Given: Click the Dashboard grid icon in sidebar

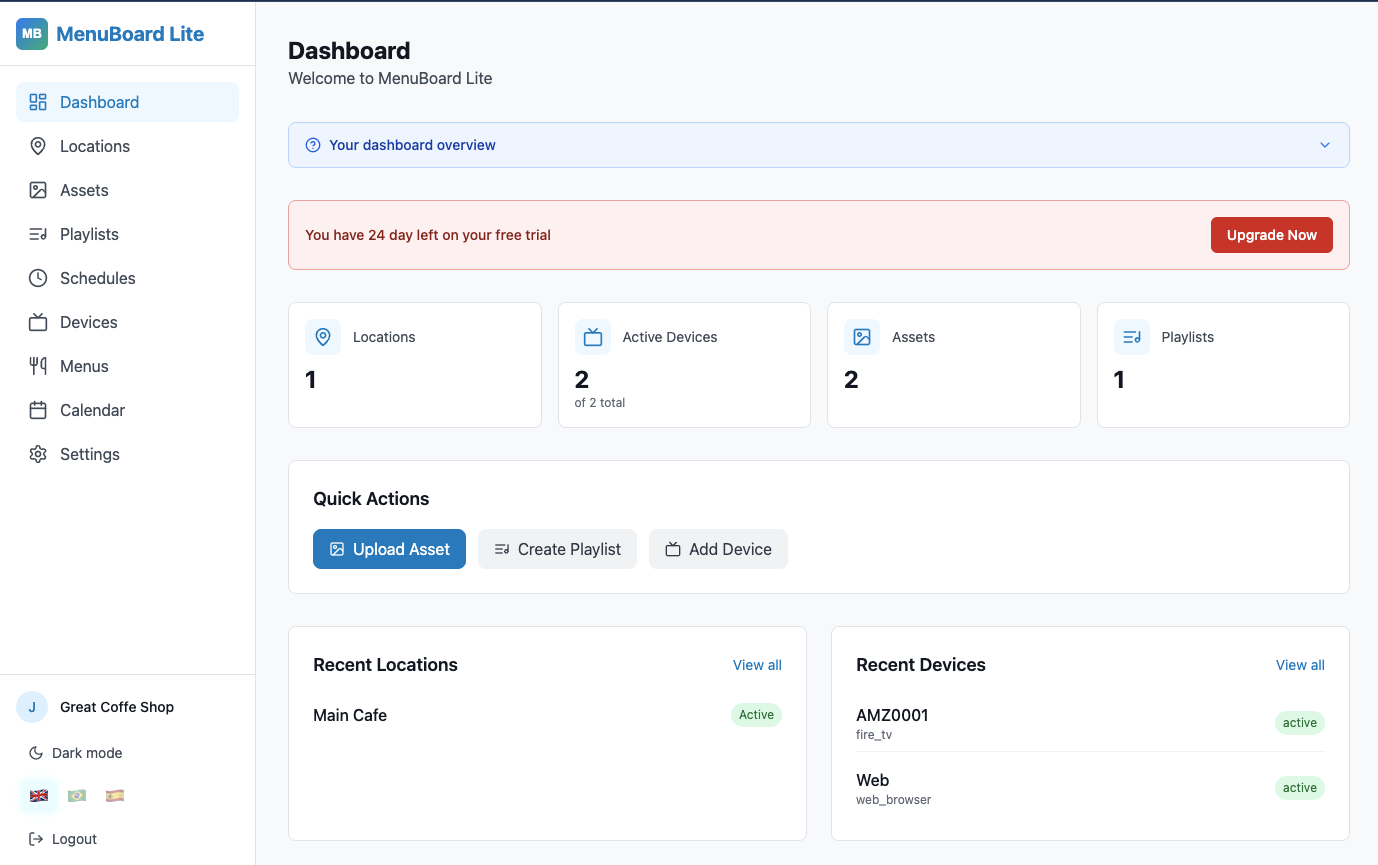Looking at the screenshot, I should pyautogui.click(x=38, y=102).
